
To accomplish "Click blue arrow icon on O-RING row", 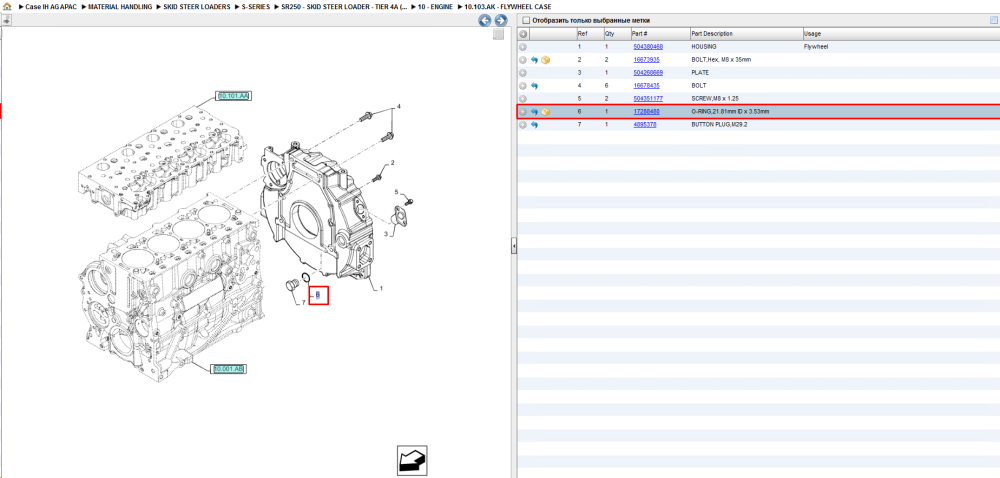I will coord(534,112).
